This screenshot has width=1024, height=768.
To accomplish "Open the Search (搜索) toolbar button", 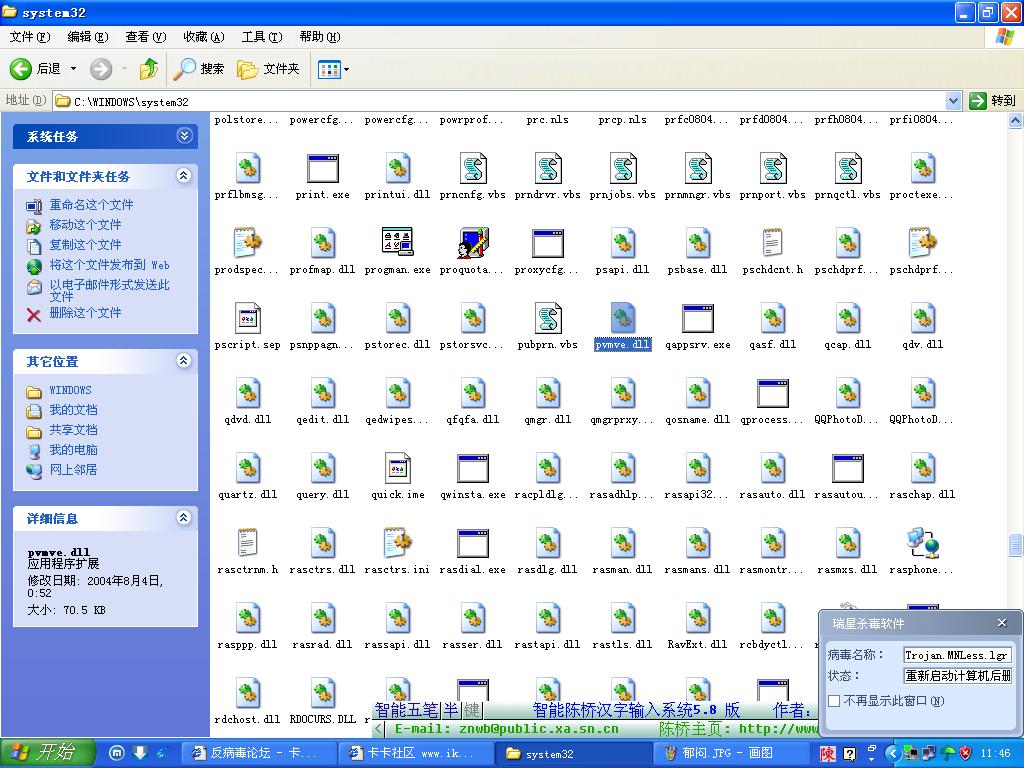I will (200, 69).
